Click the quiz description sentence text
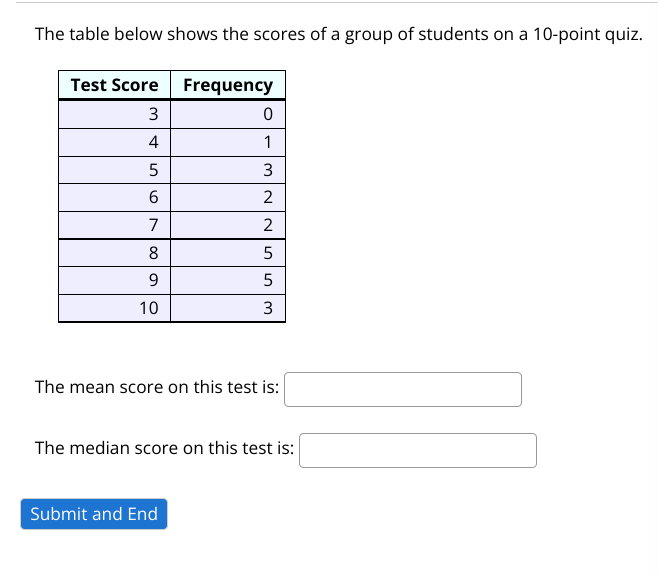 pos(339,34)
